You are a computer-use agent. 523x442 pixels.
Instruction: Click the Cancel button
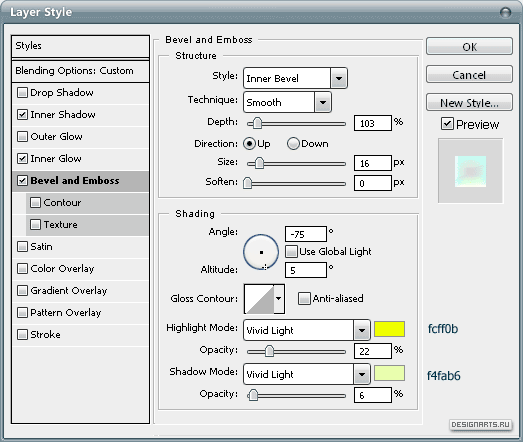[469, 74]
